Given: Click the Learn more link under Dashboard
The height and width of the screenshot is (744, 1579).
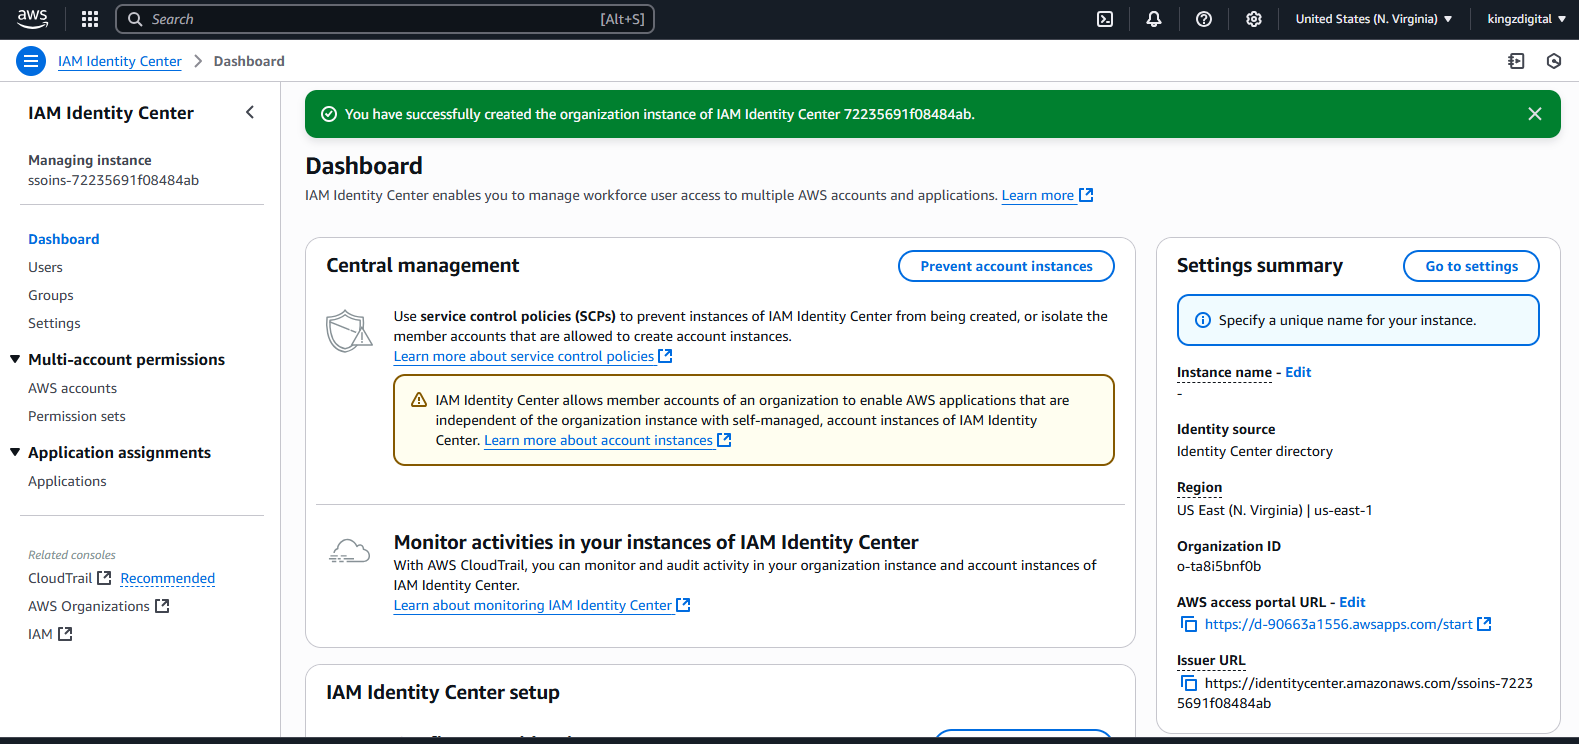Looking at the screenshot, I should 1038,195.
